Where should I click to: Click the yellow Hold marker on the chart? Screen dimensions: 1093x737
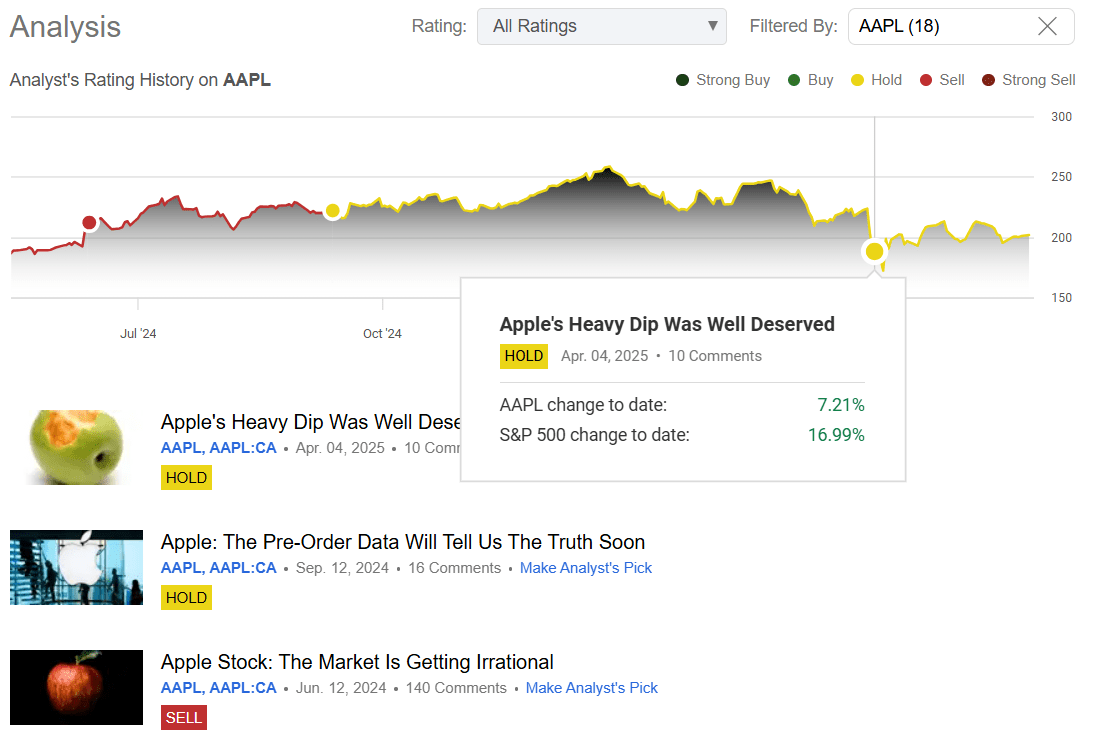pyautogui.click(x=333, y=210)
